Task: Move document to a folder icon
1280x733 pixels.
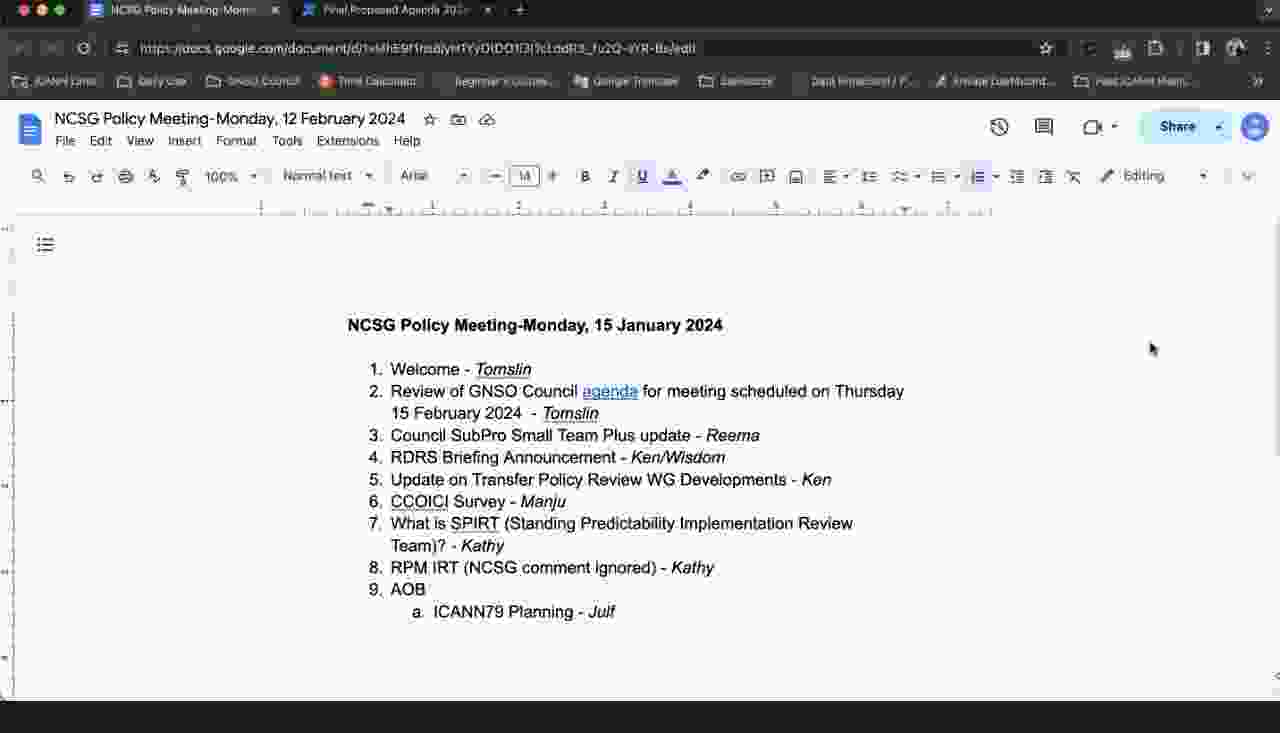Action: pos(458,120)
